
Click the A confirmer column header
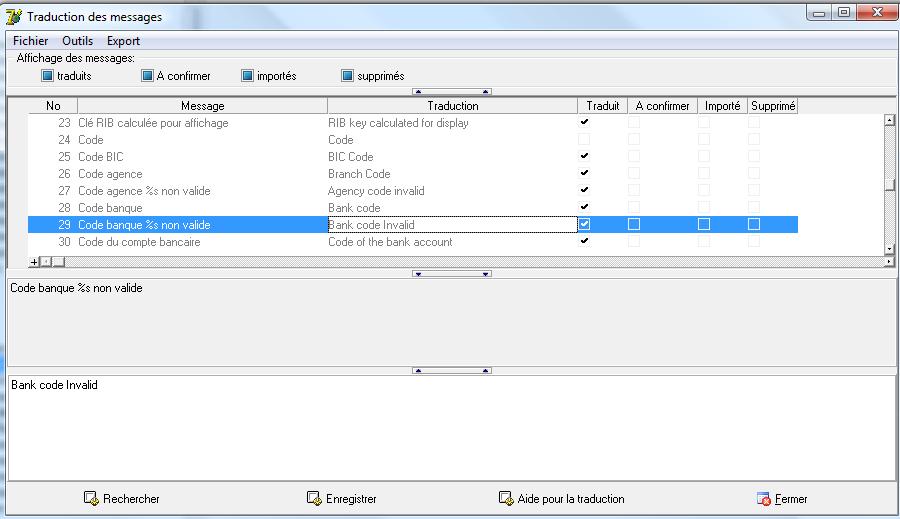pyautogui.click(x=662, y=106)
